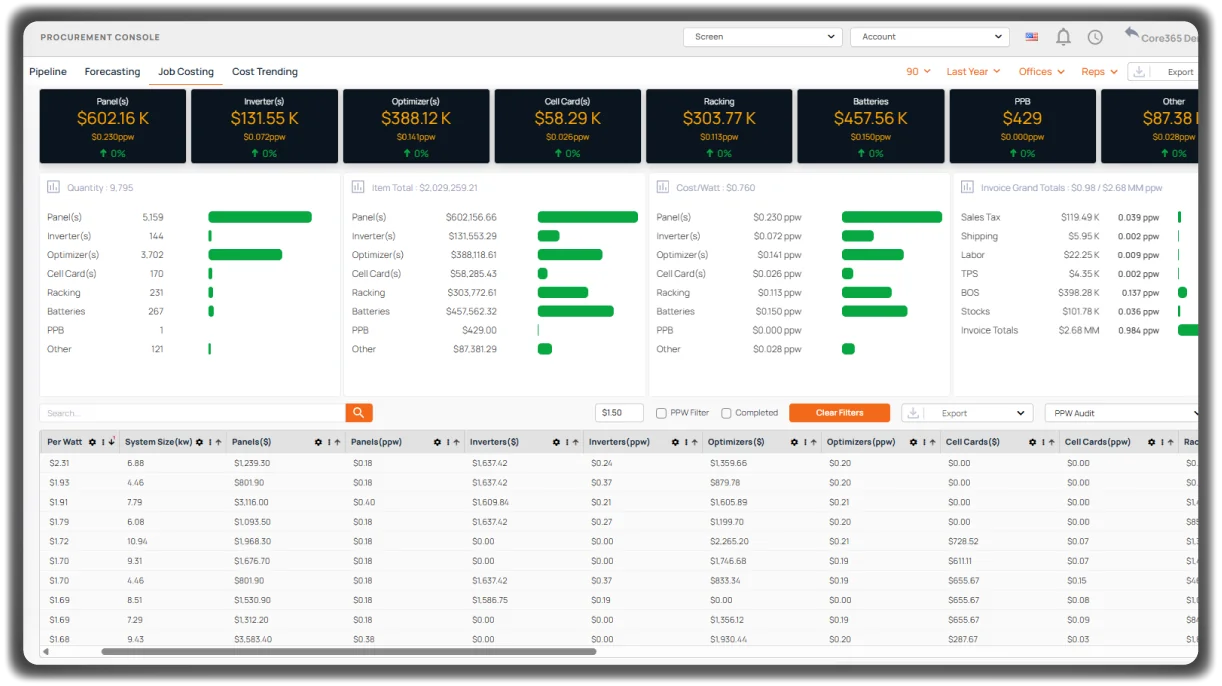Click the Optimizer(s) $388.12 K card
Viewport: 1222px width, 686px height.
[416, 126]
